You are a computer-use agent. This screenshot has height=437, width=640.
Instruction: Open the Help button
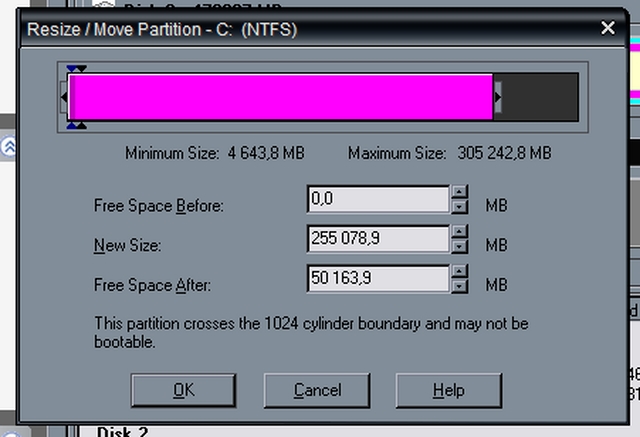pyautogui.click(x=449, y=390)
